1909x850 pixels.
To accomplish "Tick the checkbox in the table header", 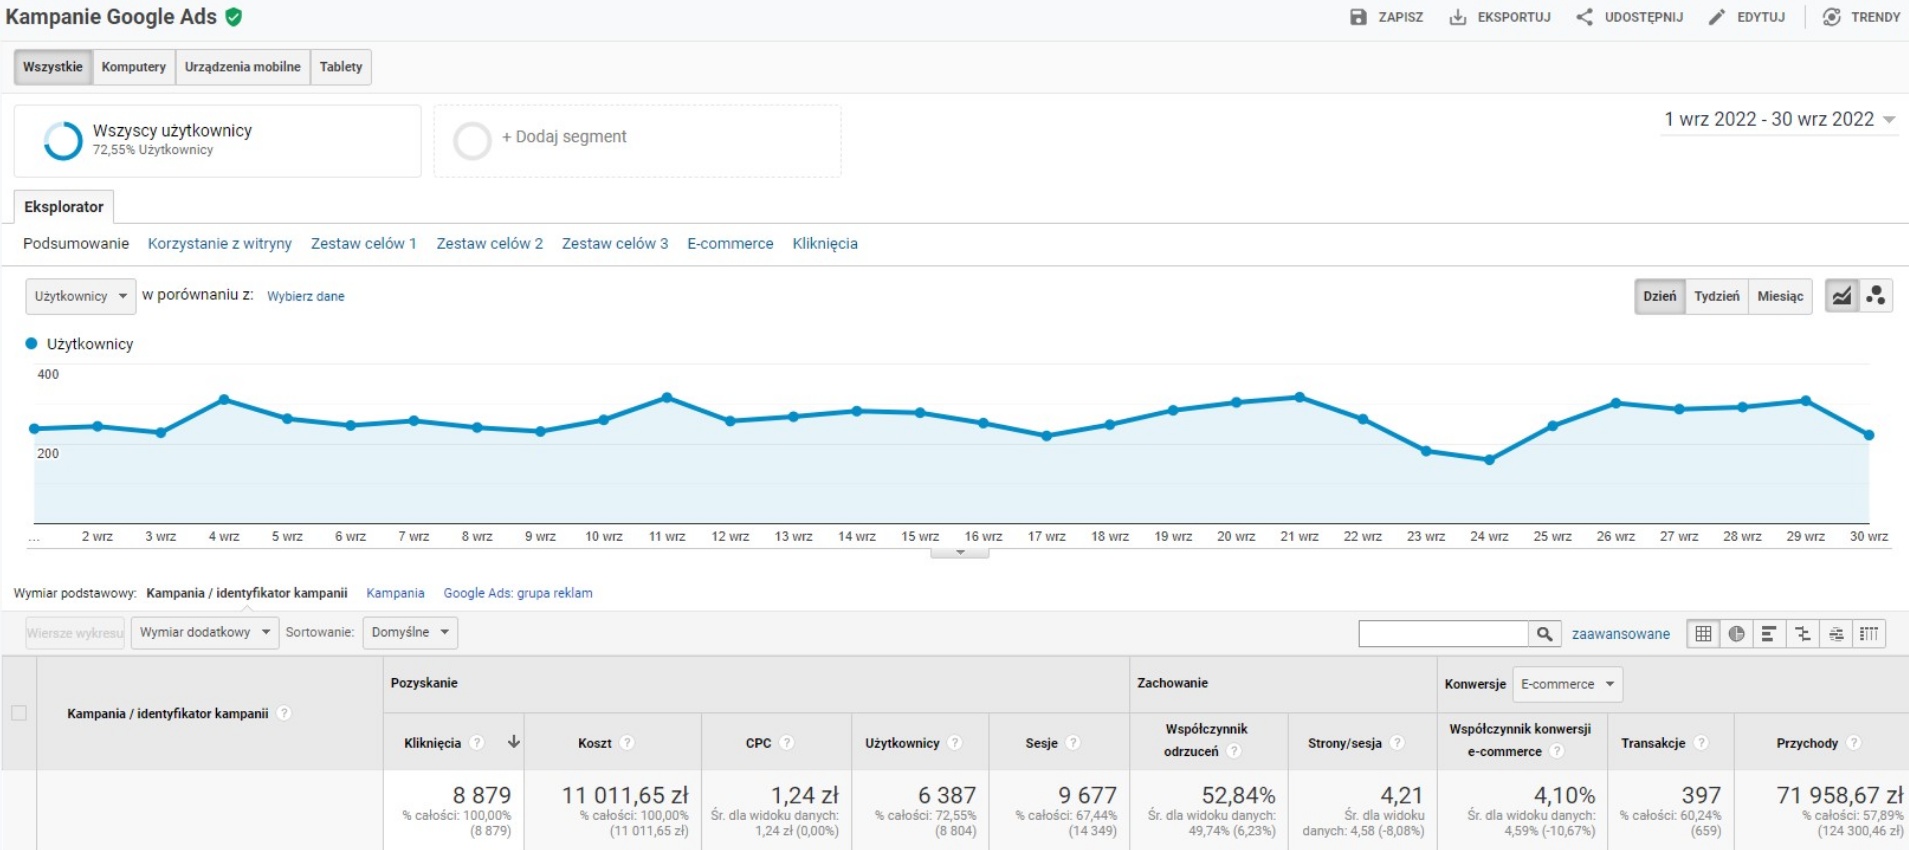I will pyautogui.click(x=19, y=713).
